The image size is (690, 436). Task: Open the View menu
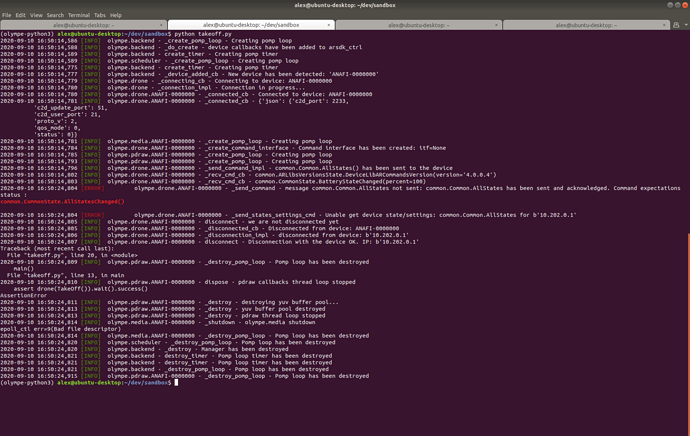coord(36,15)
